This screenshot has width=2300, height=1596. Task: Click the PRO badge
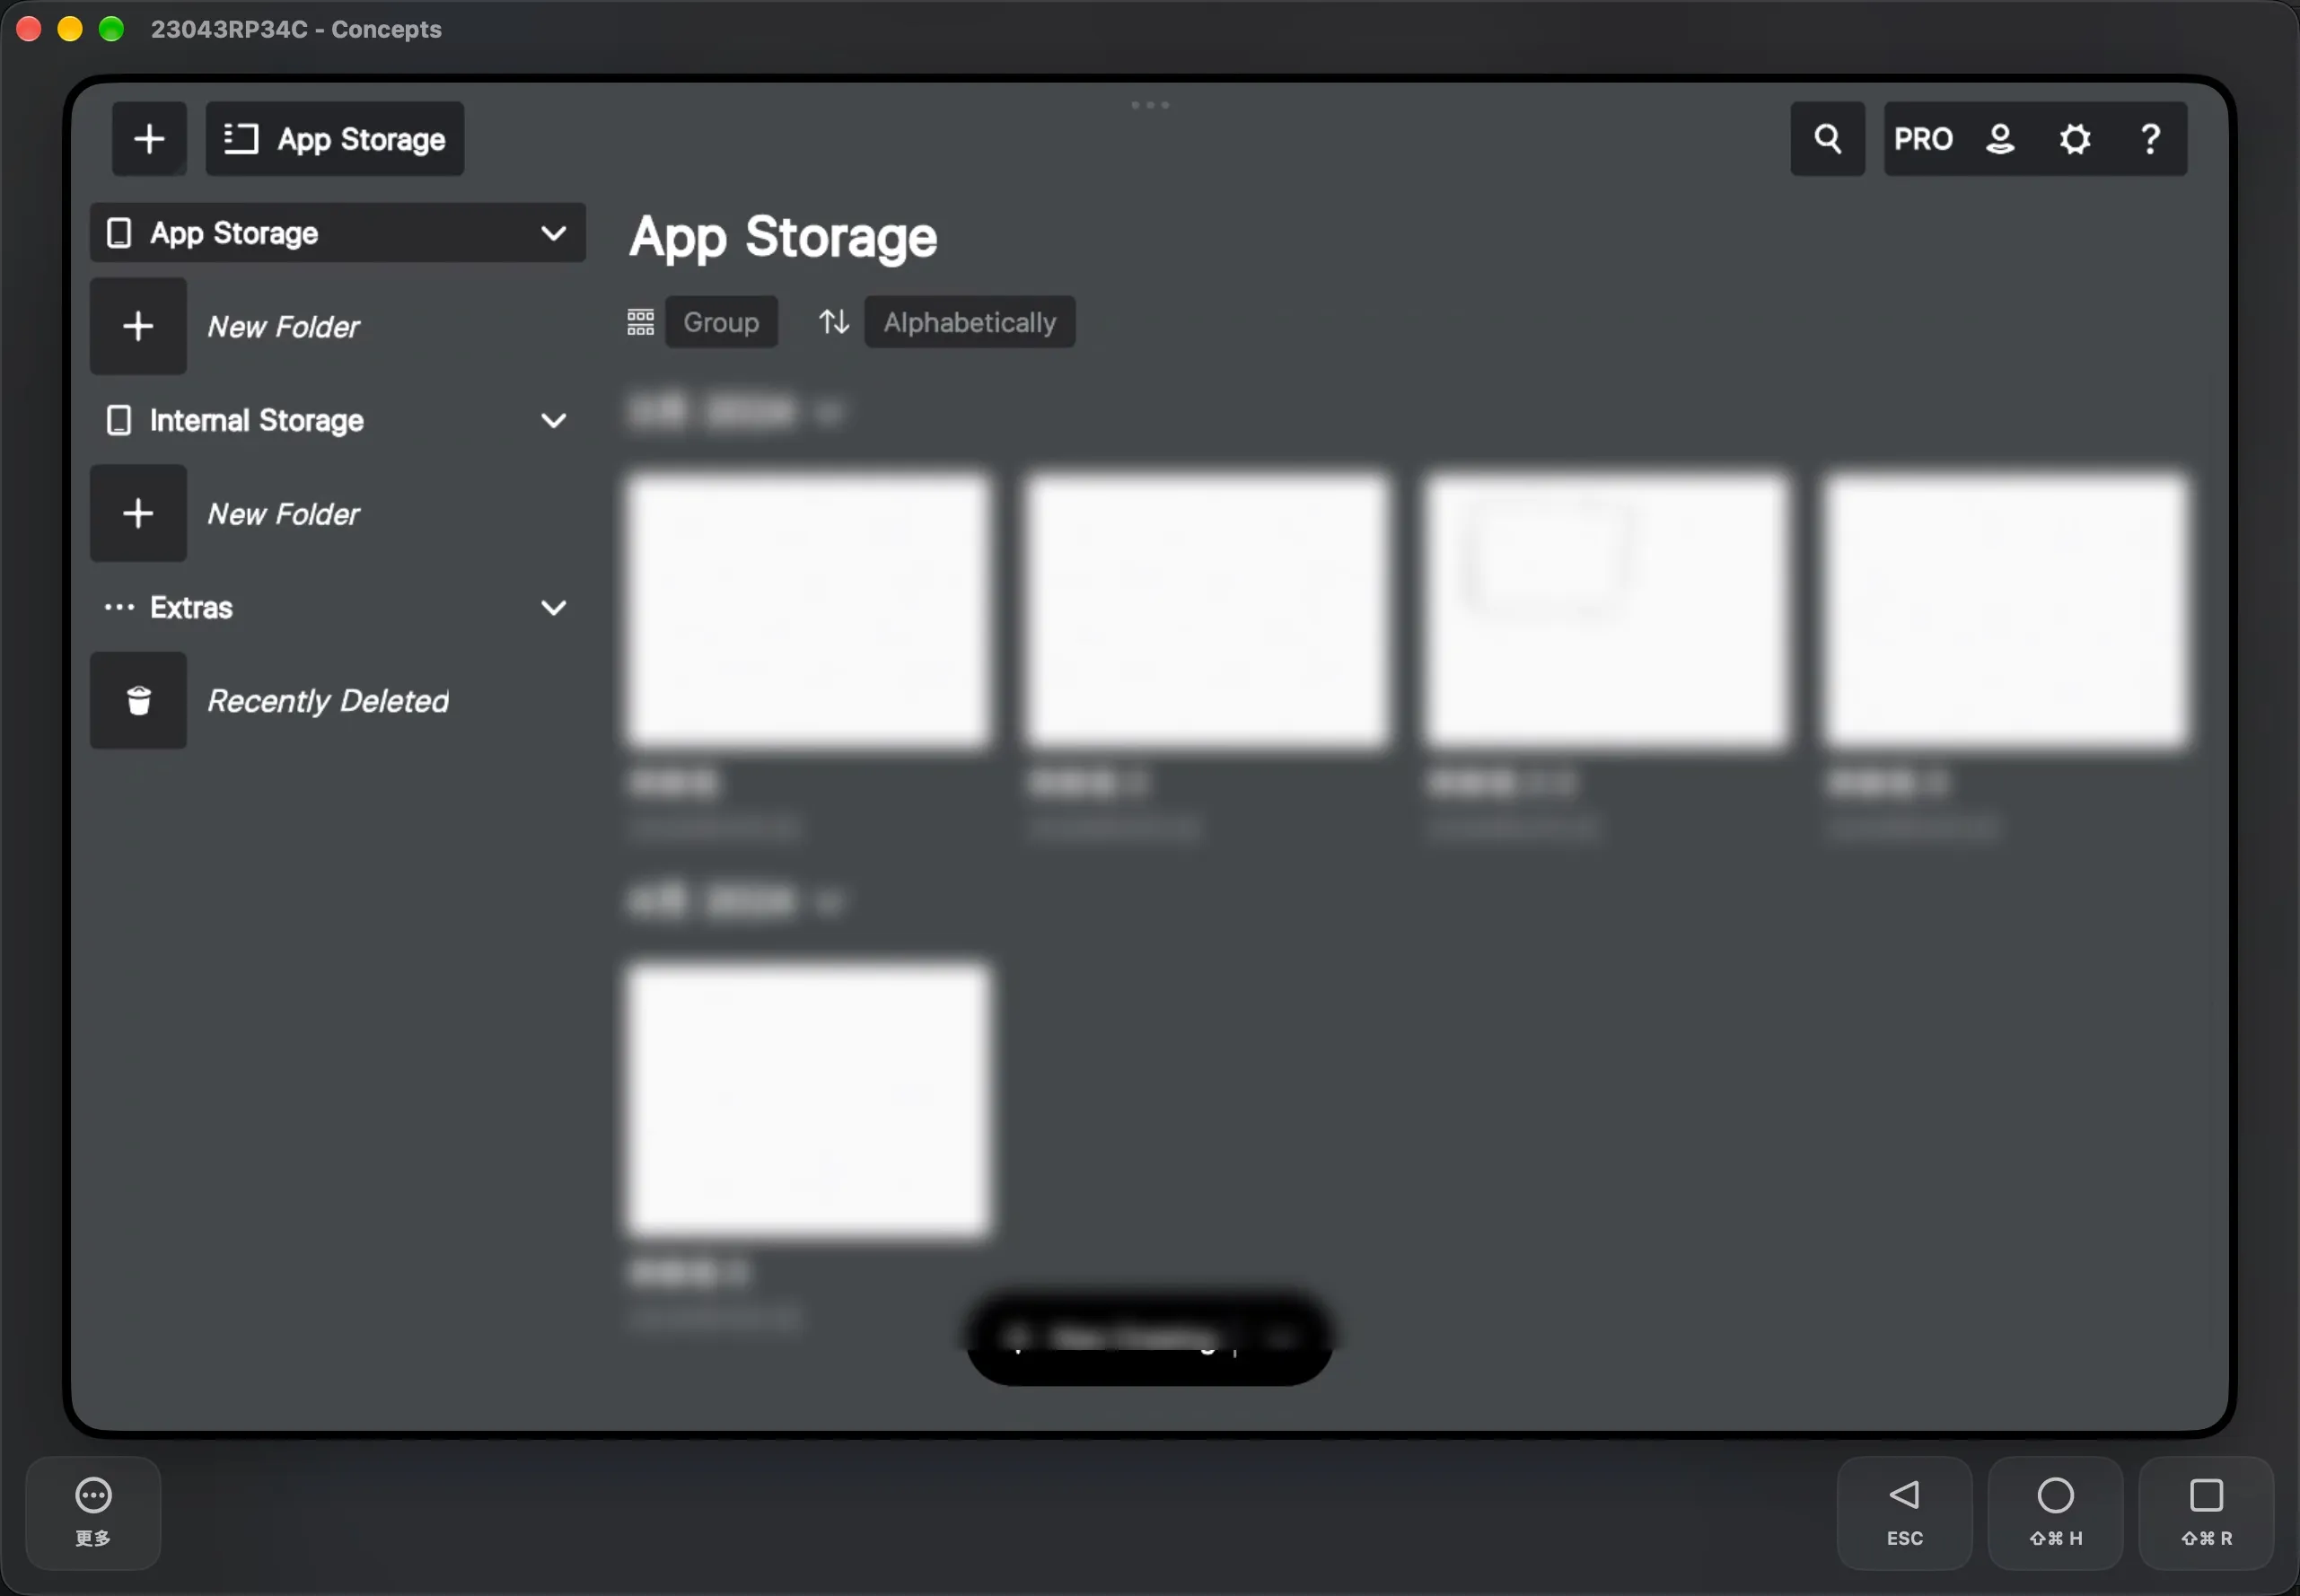(1923, 139)
